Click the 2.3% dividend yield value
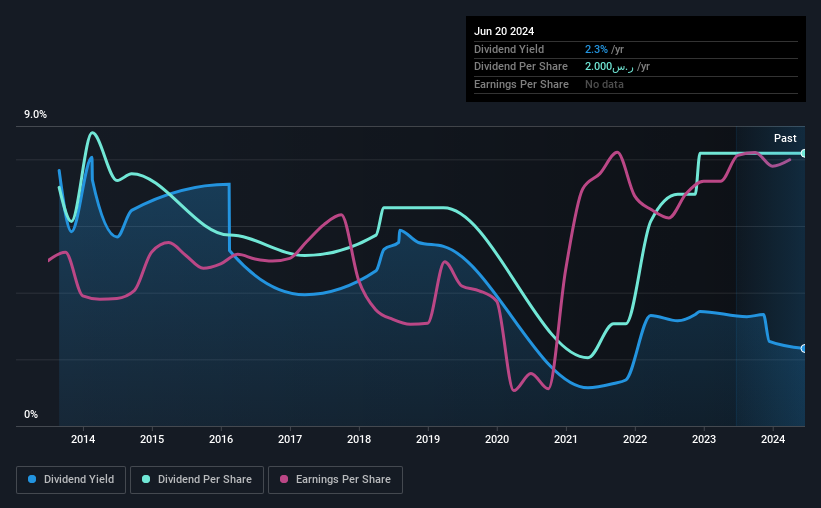The image size is (821, 508). [596, 49]
